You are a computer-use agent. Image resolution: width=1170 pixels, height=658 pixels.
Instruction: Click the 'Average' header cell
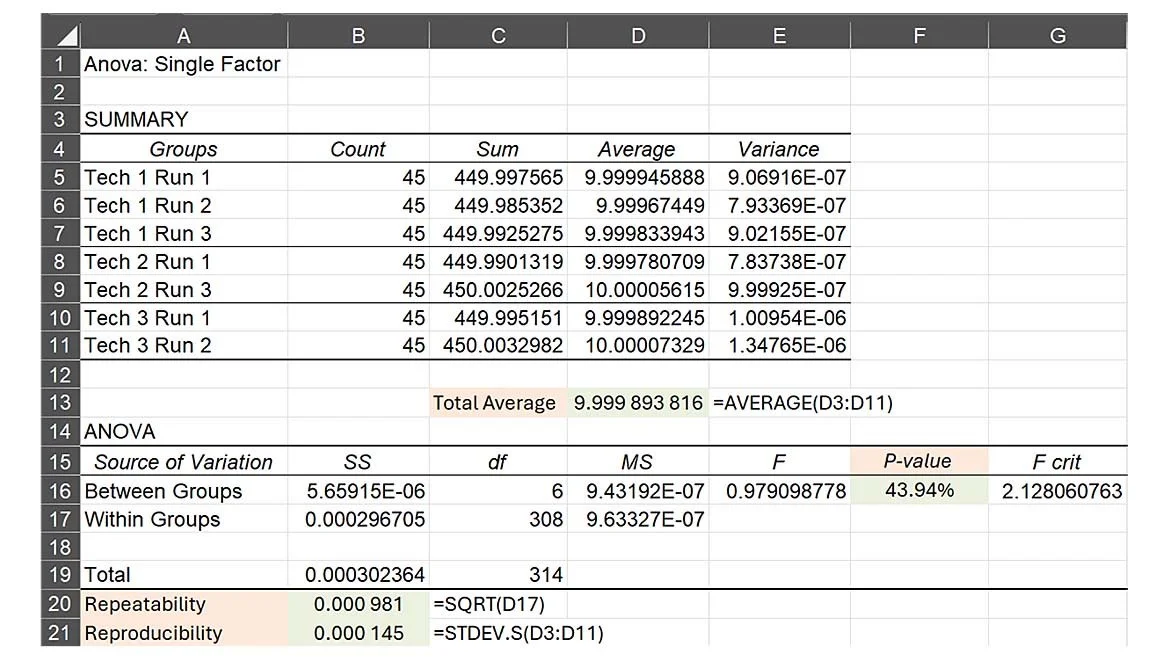tap(638, 148)
